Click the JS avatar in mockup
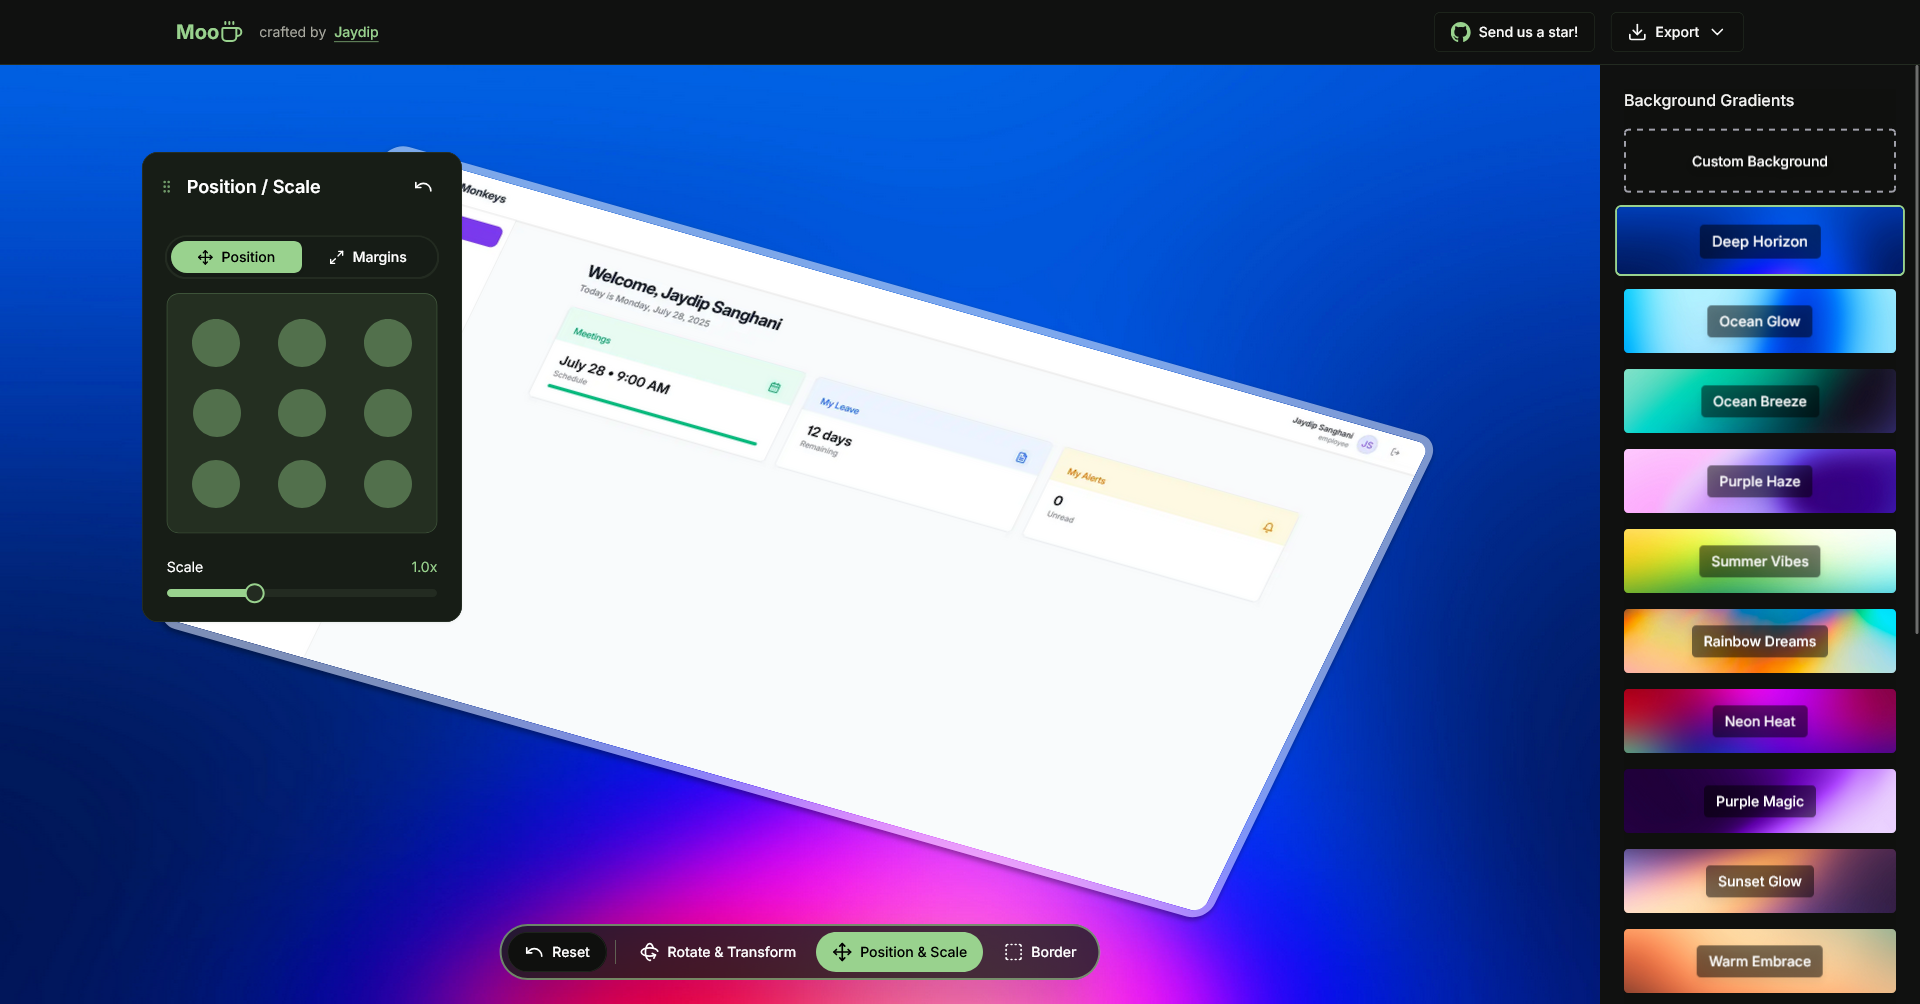Screen dimensions: 1920x1004 pos(1367,444)
